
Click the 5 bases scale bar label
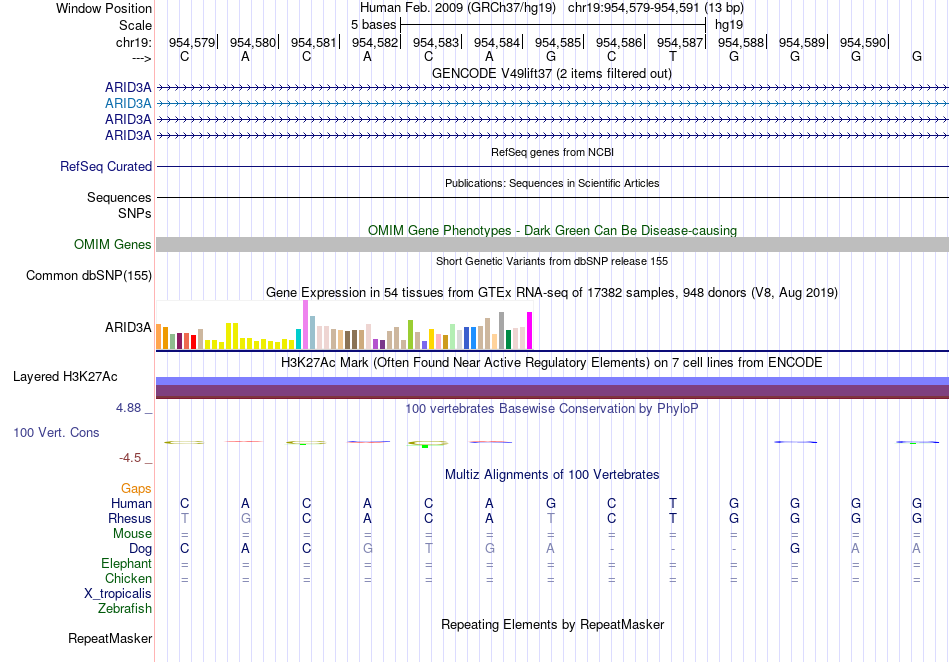[x=373, y=25]
